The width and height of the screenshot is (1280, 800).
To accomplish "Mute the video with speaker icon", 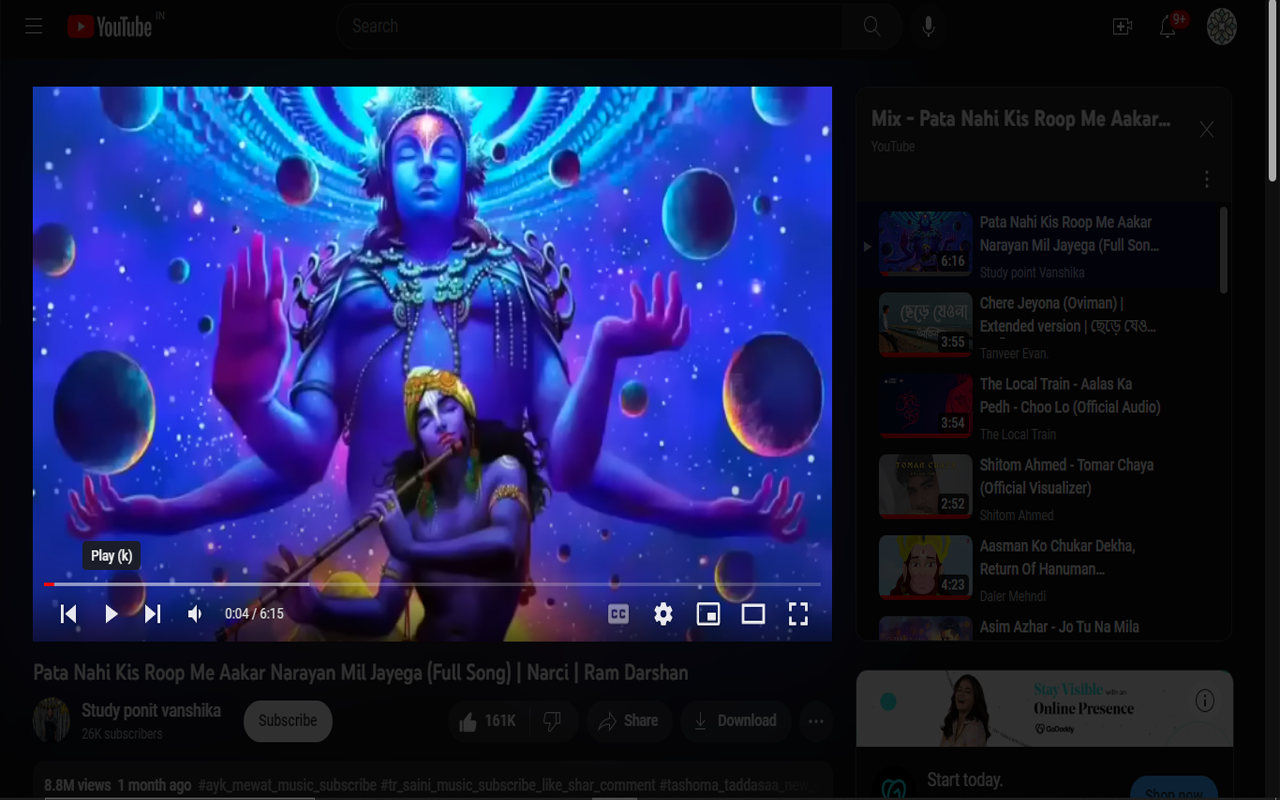I will coord(195,614).
